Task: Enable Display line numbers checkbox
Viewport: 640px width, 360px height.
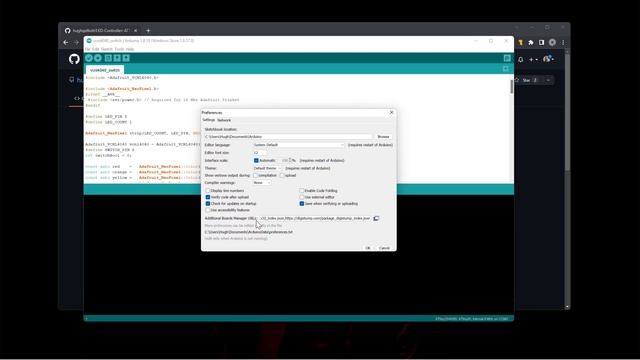Action: (208, 191)
